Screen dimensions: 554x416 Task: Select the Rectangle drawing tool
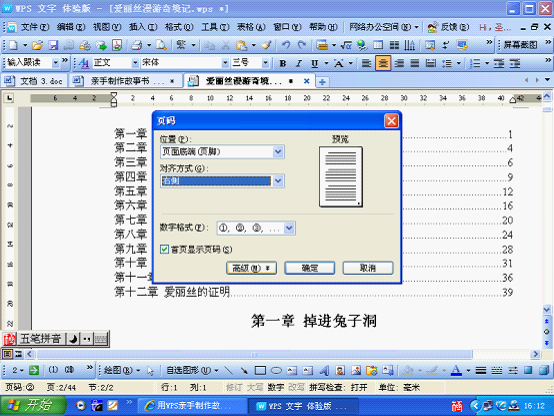pyautogui.click(x=260, y=370)
